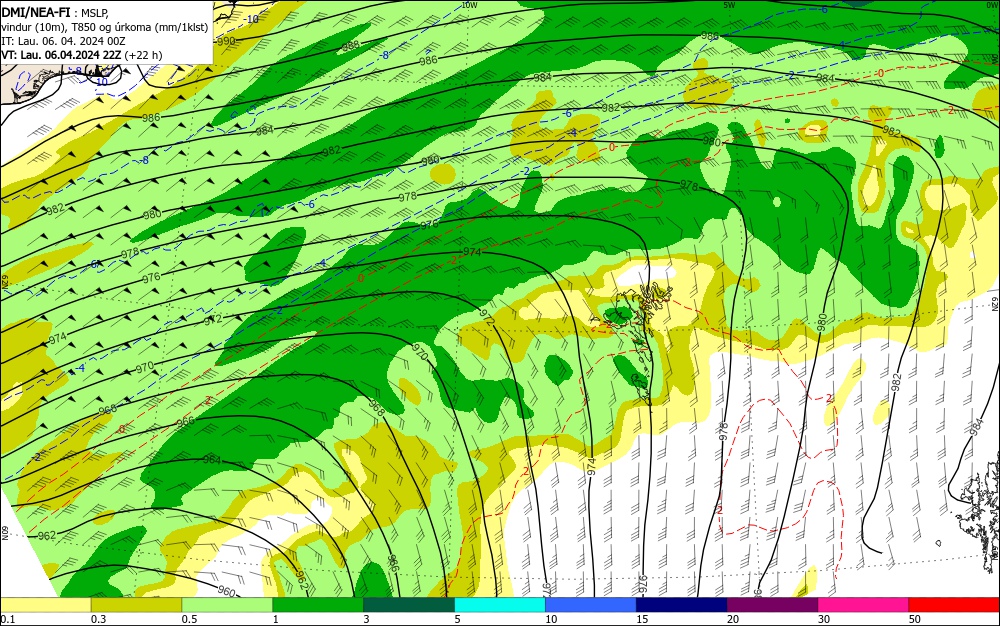Click the legend value "20"

coord(733,619)
